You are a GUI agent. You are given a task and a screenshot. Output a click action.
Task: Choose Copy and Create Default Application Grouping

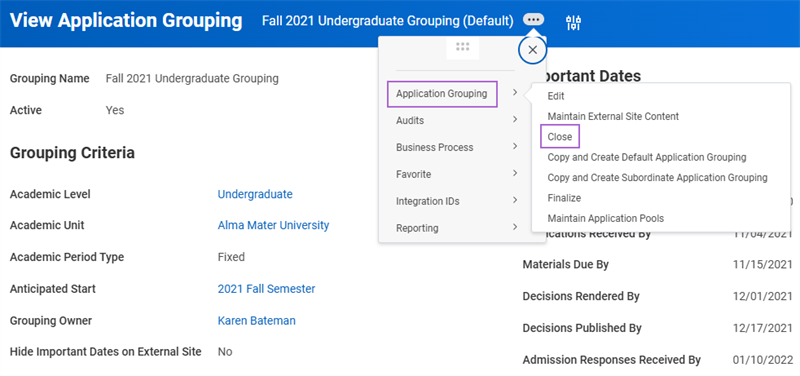647,157
